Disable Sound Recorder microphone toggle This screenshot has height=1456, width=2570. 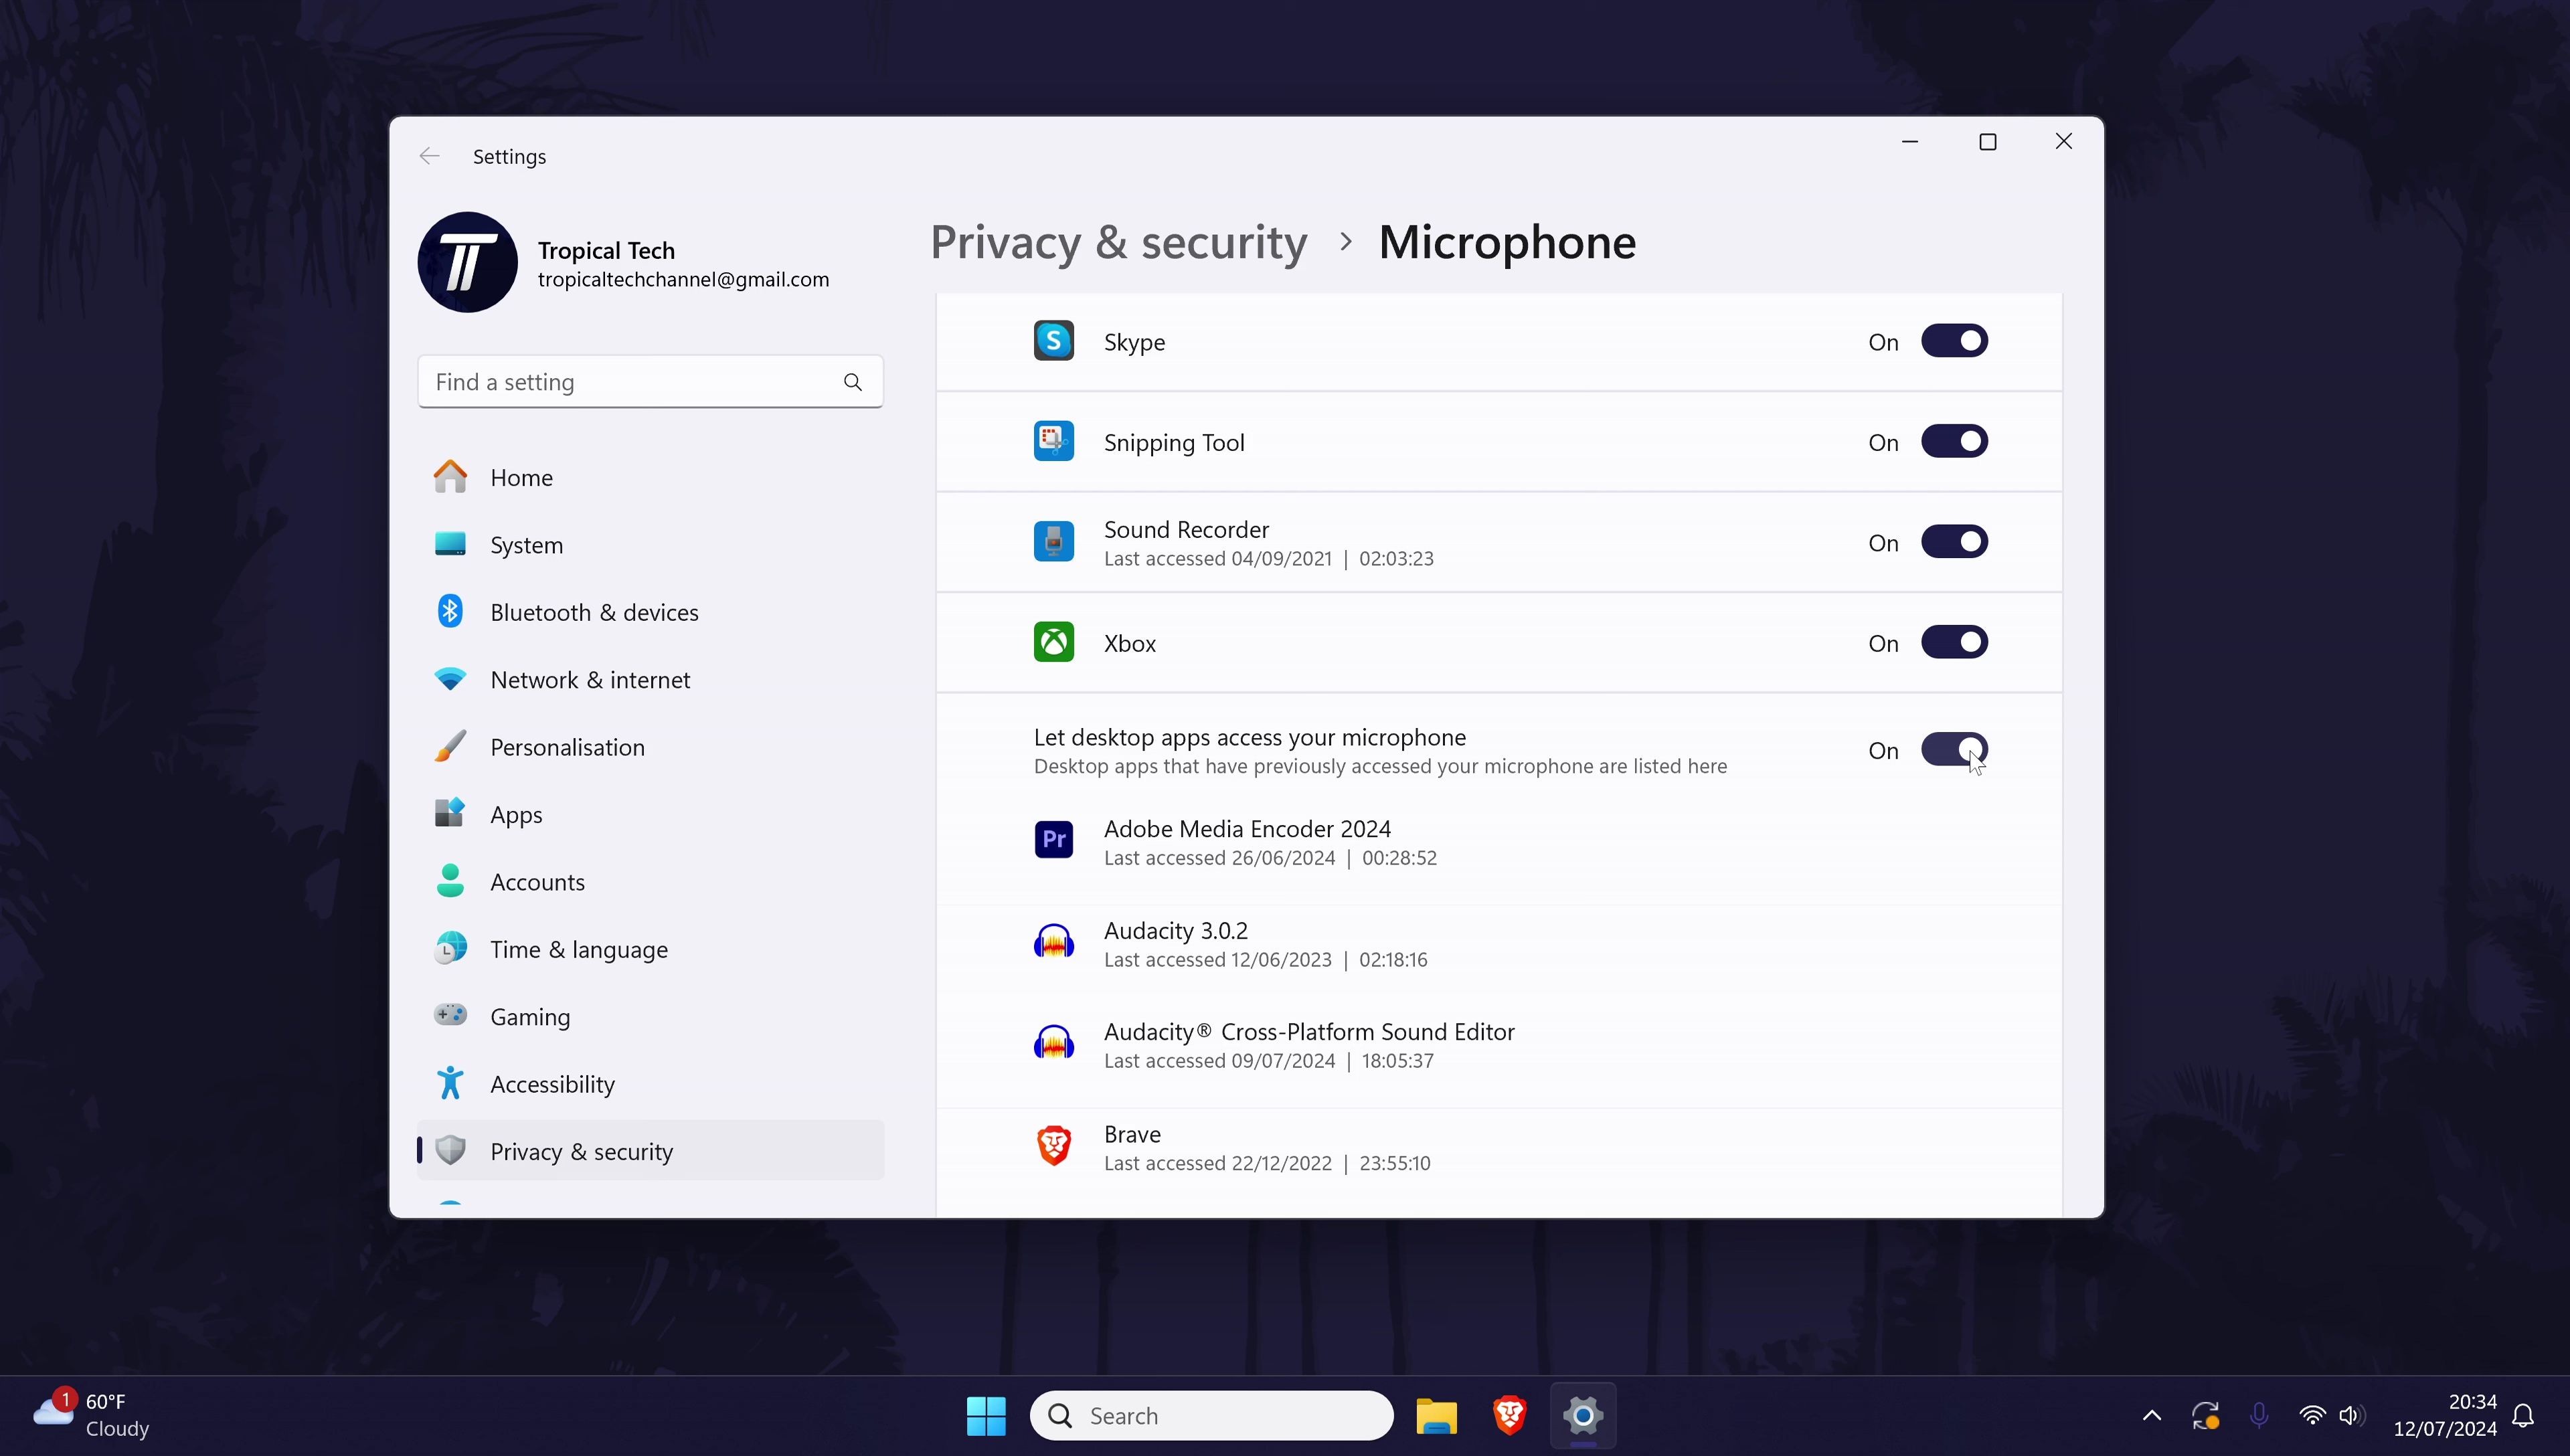point(1954,542)
